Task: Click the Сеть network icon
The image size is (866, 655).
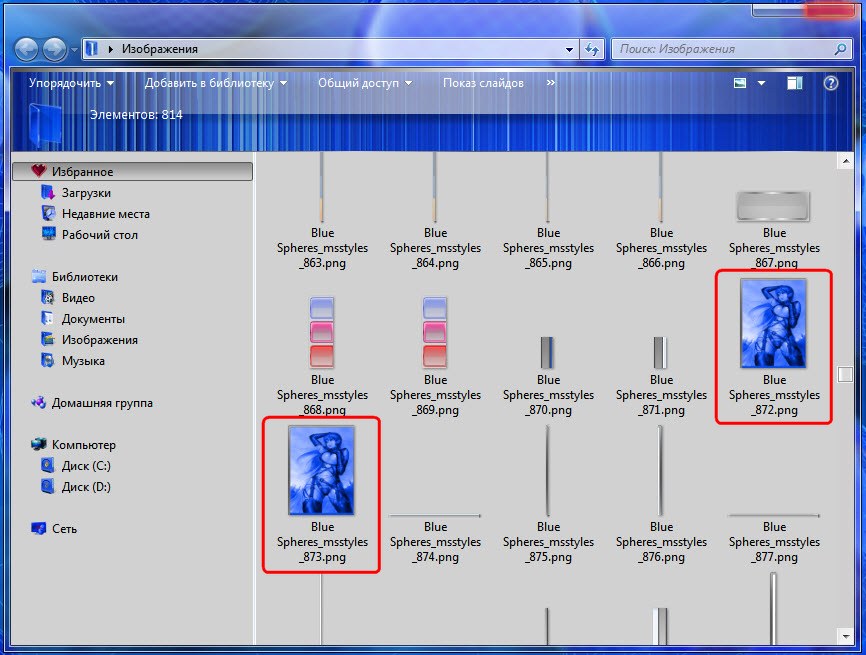Action: [x=39, y=528]
